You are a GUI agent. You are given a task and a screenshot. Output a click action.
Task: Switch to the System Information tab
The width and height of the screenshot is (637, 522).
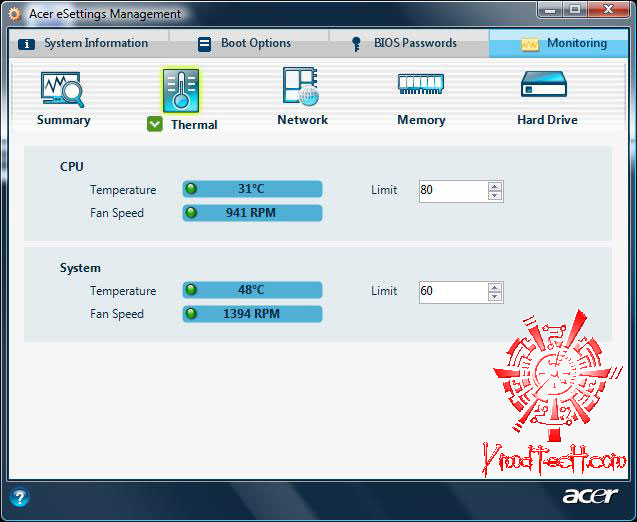(x=89, y=43)
